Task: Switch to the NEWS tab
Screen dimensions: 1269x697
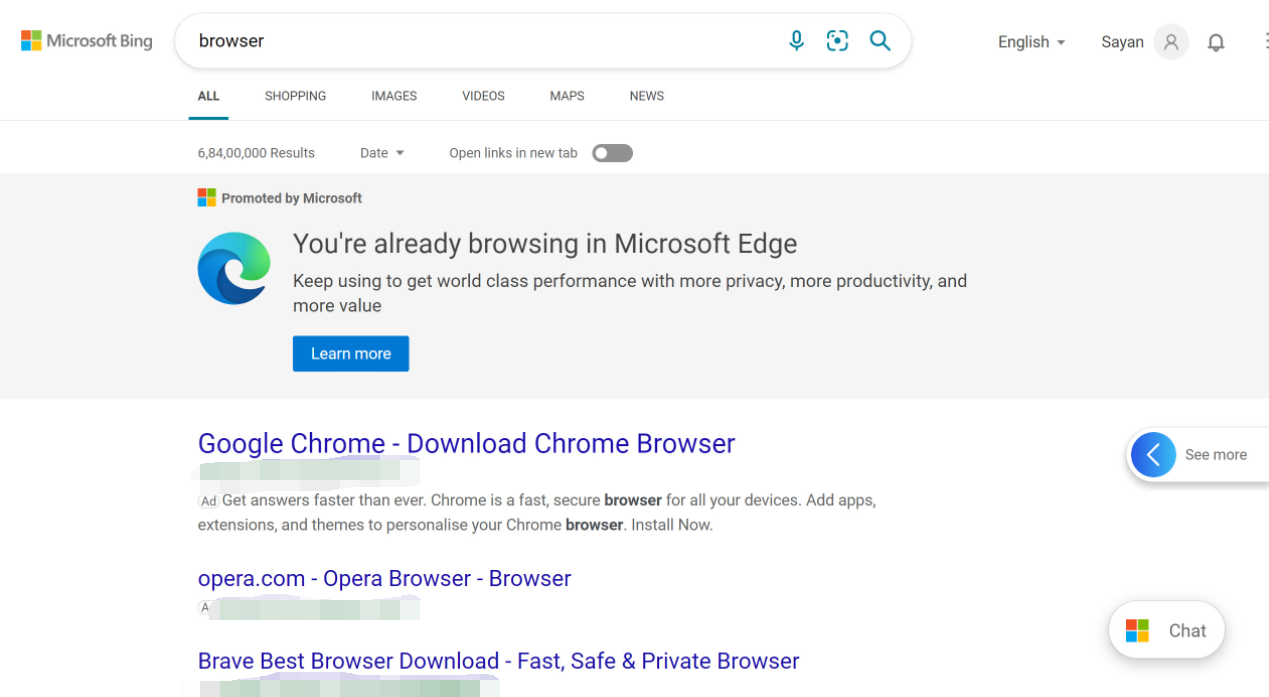Action: pyautogui.click(x=646, y=96)
